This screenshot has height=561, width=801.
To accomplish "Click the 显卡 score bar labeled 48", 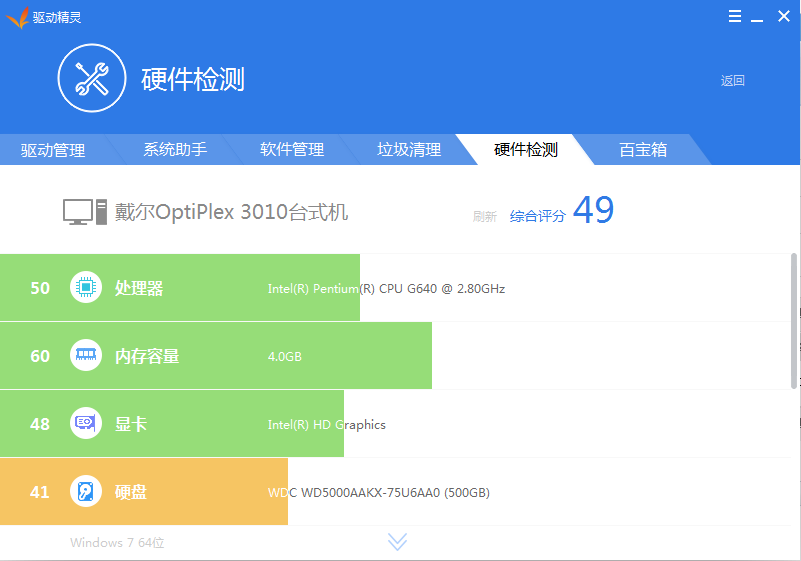I will (x=172, y=423).
